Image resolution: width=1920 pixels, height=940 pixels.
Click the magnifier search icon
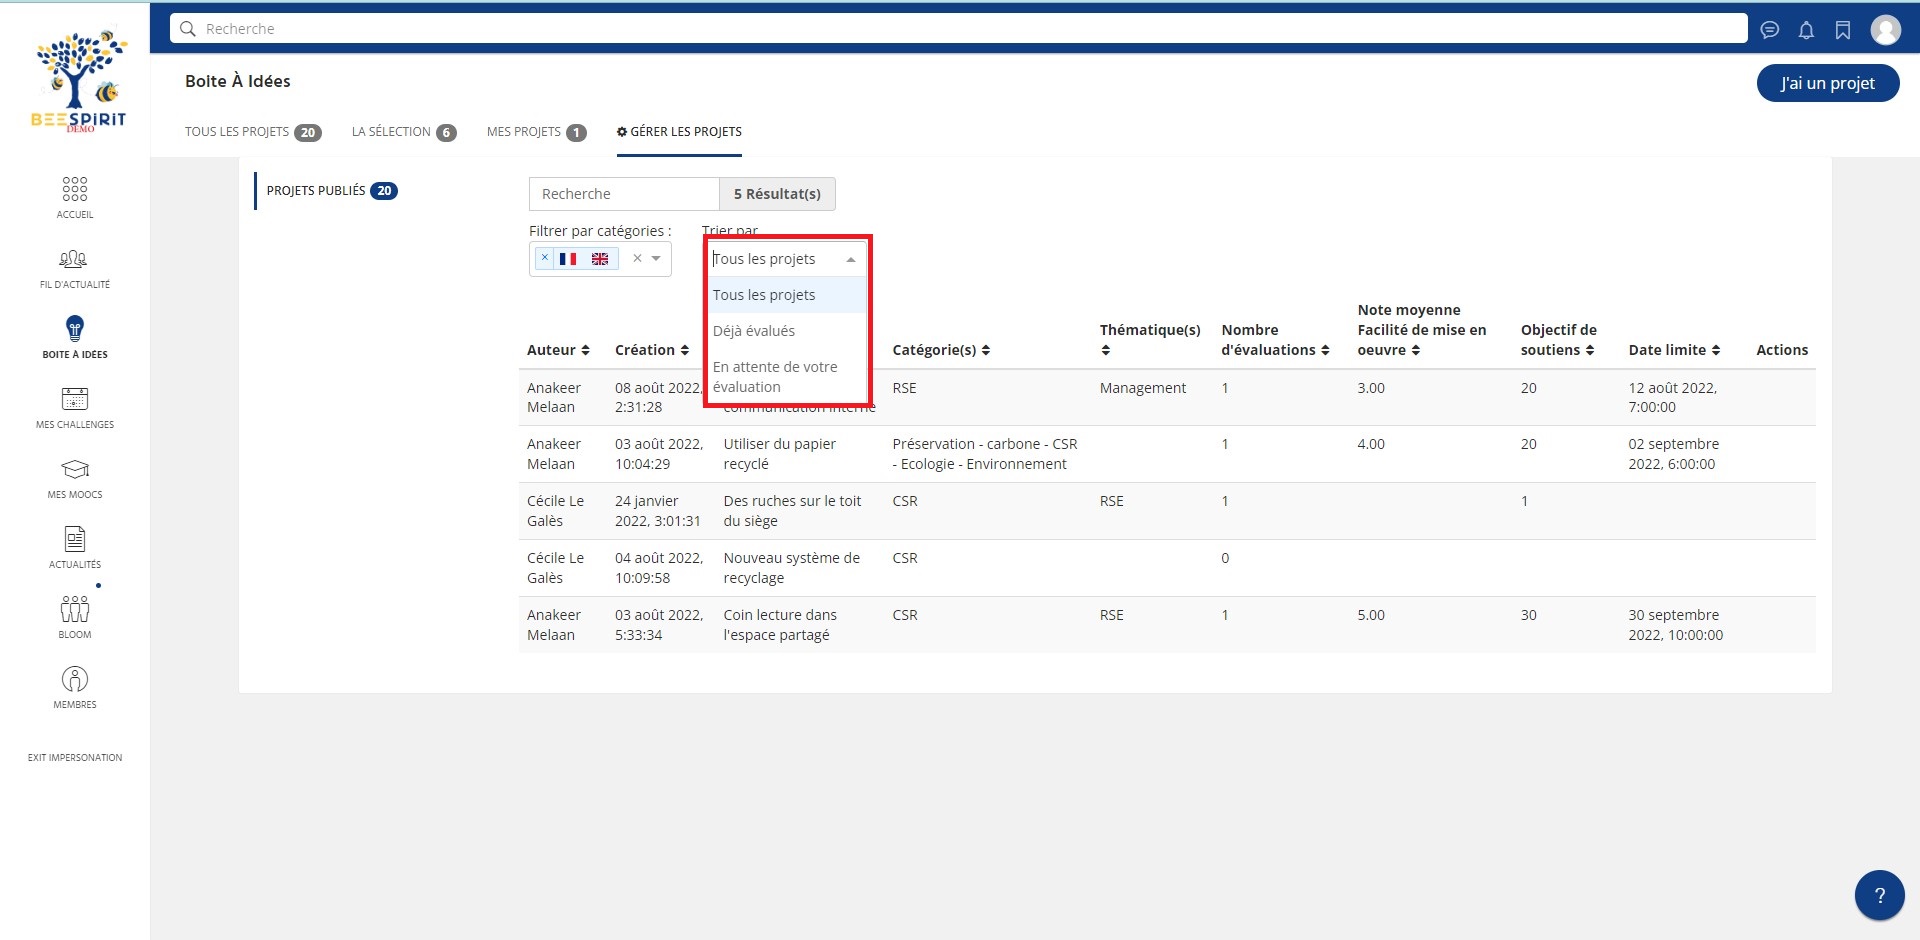[187, 29]
